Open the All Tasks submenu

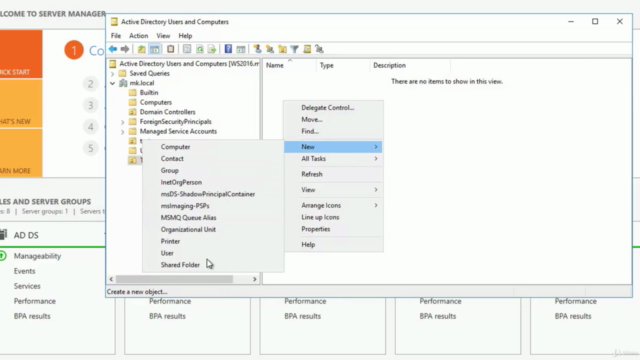point(333,159)
